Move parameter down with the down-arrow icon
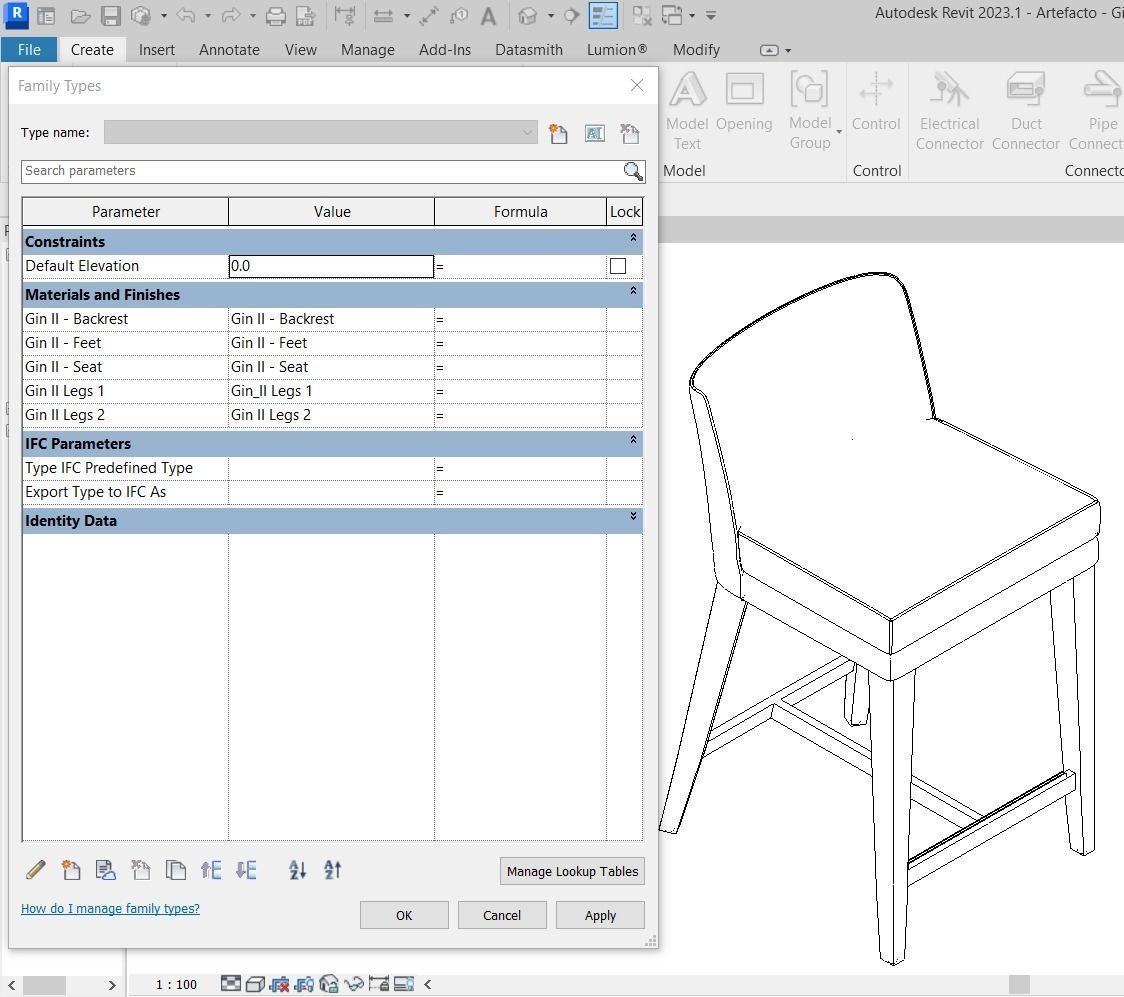Screen dimensions: 1124x997 pyautogui.click(x=246, y=870)
